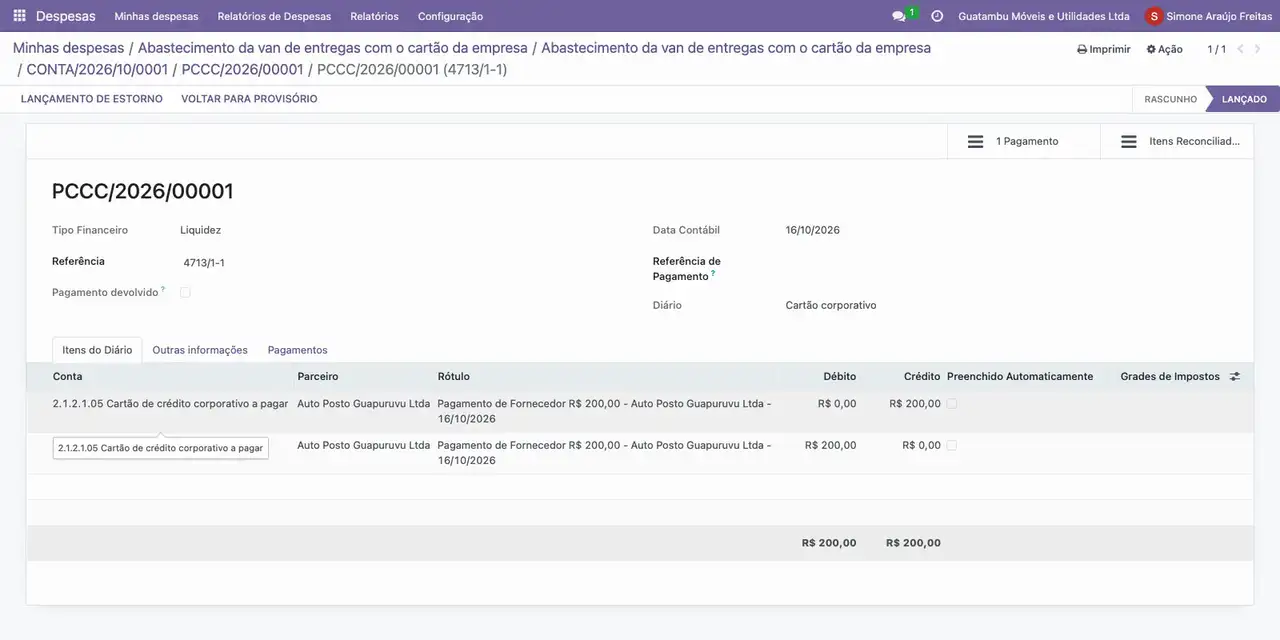The width and height of the screenshot is (1280, 640).
Task: Click the Itens Reconciliados list icon
Action: click(x=1129, y=142)
